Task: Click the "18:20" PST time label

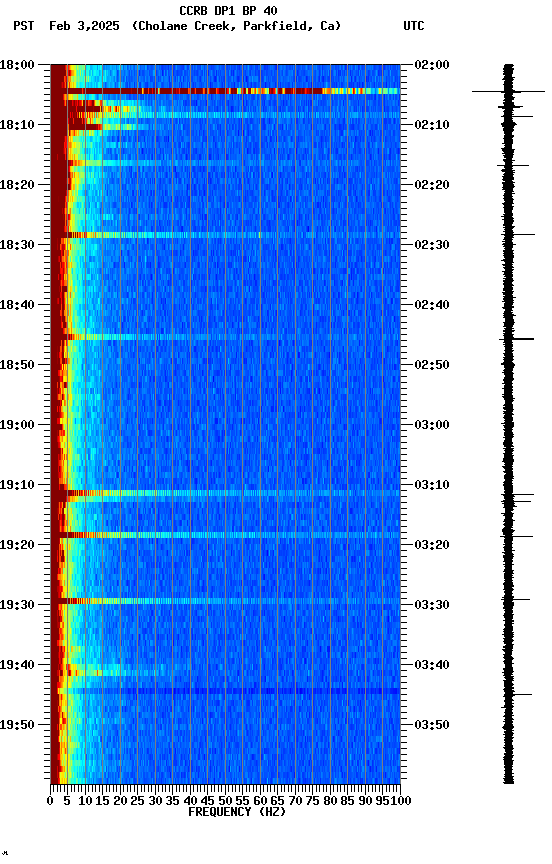Action: click(17, 185)
